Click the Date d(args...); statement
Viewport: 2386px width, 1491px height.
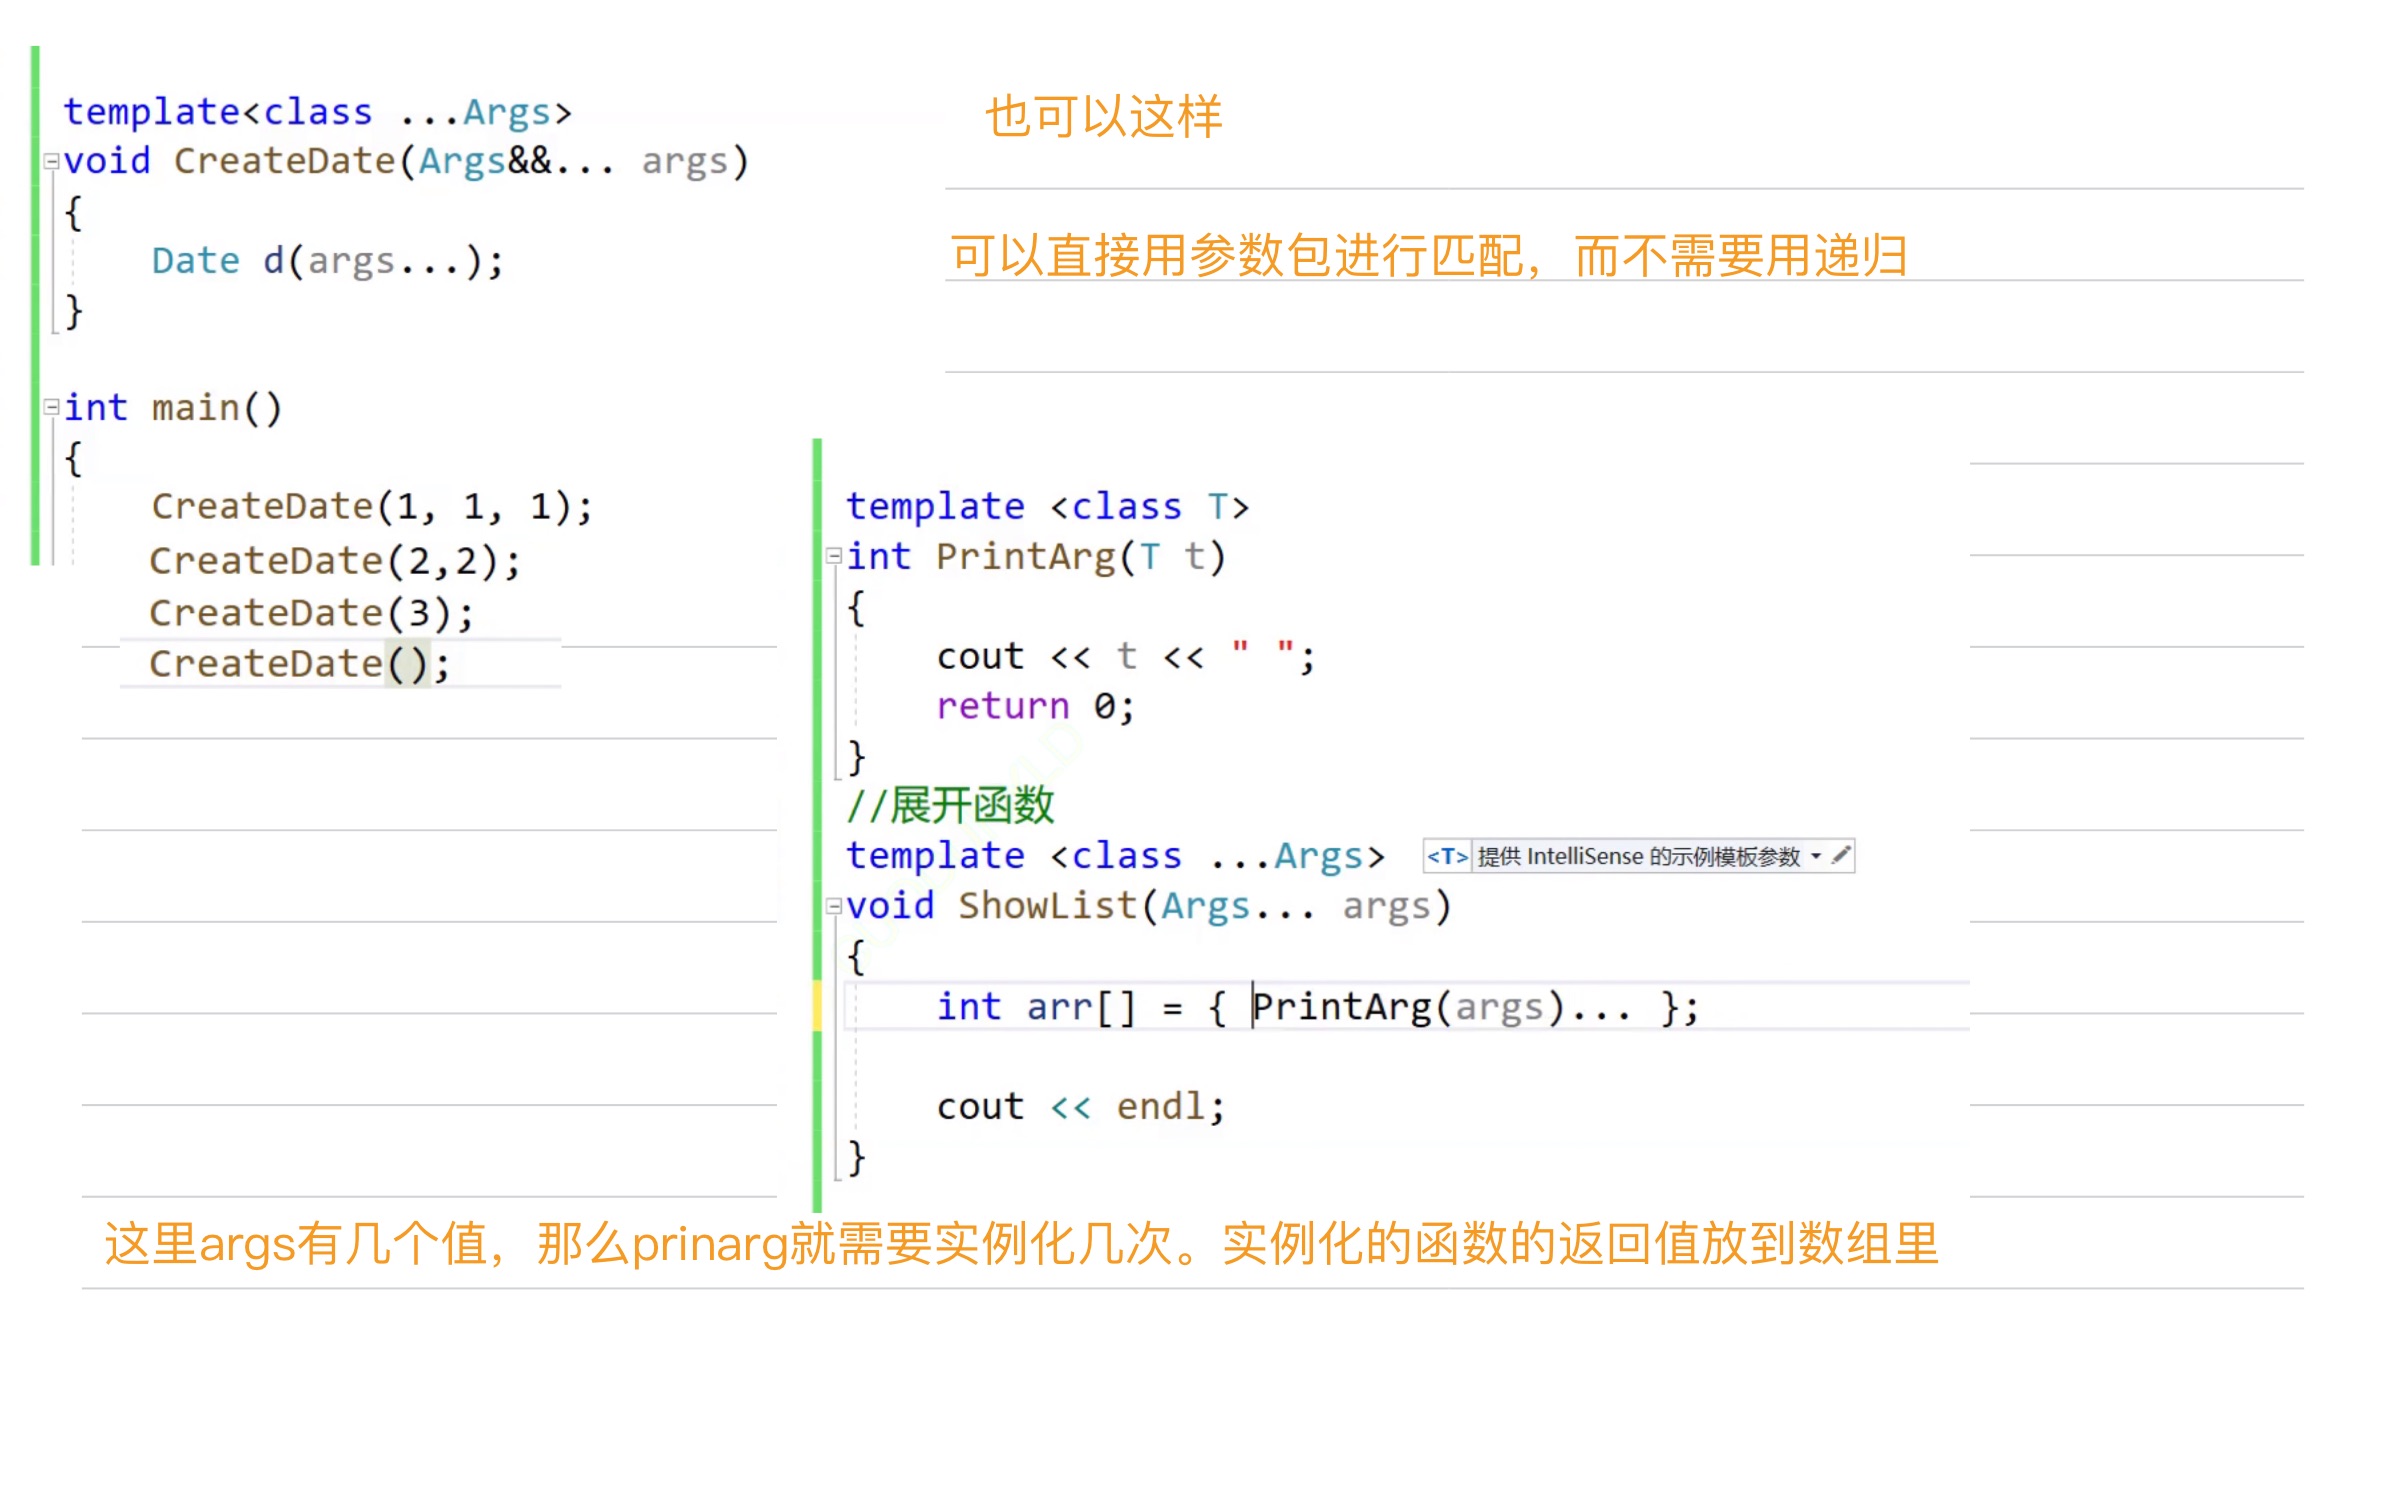[327, 261]
